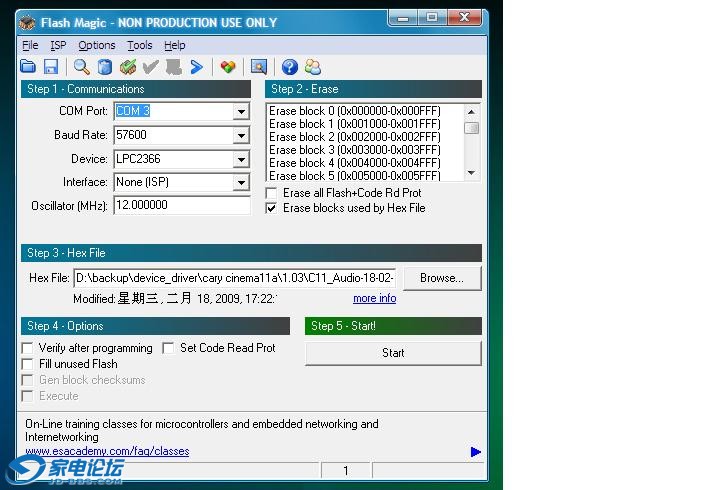Click the colorful hearts toolbar icon
This screenshot has height=490, width=720.
coord(228,67)
